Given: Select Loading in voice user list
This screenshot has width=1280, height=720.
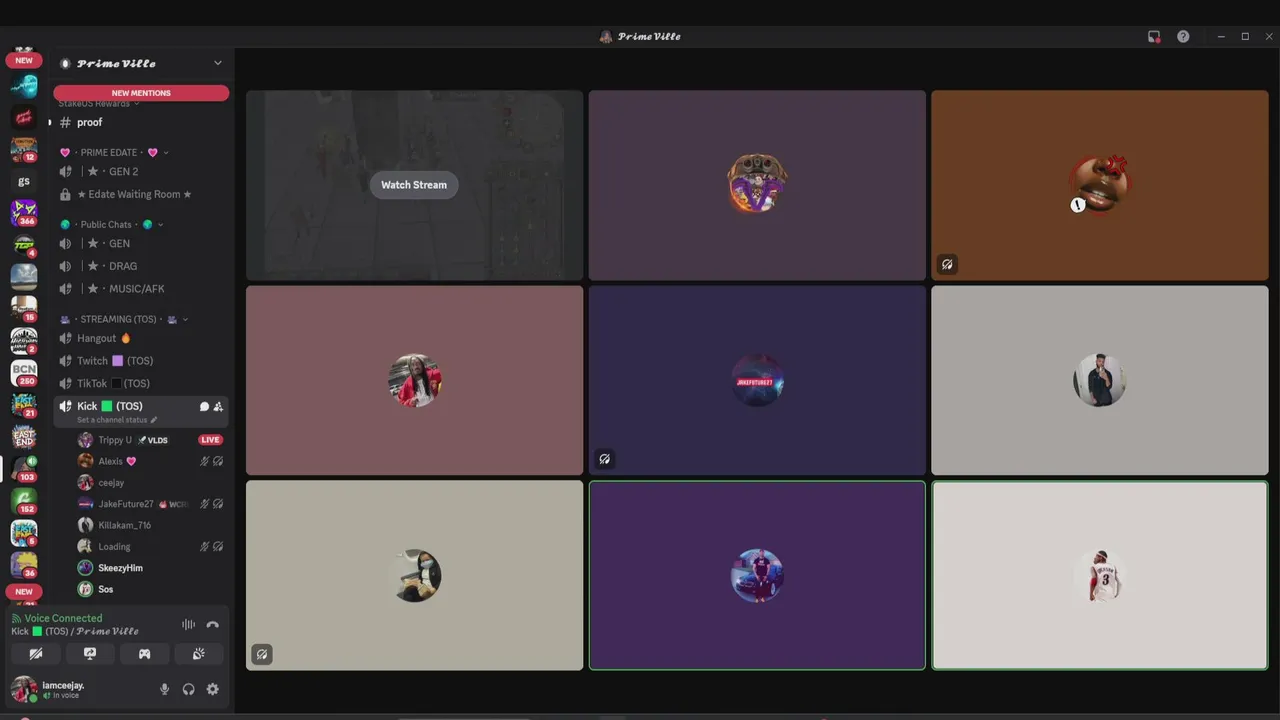Looking at the screenshot, I should (x=149, y=547).
